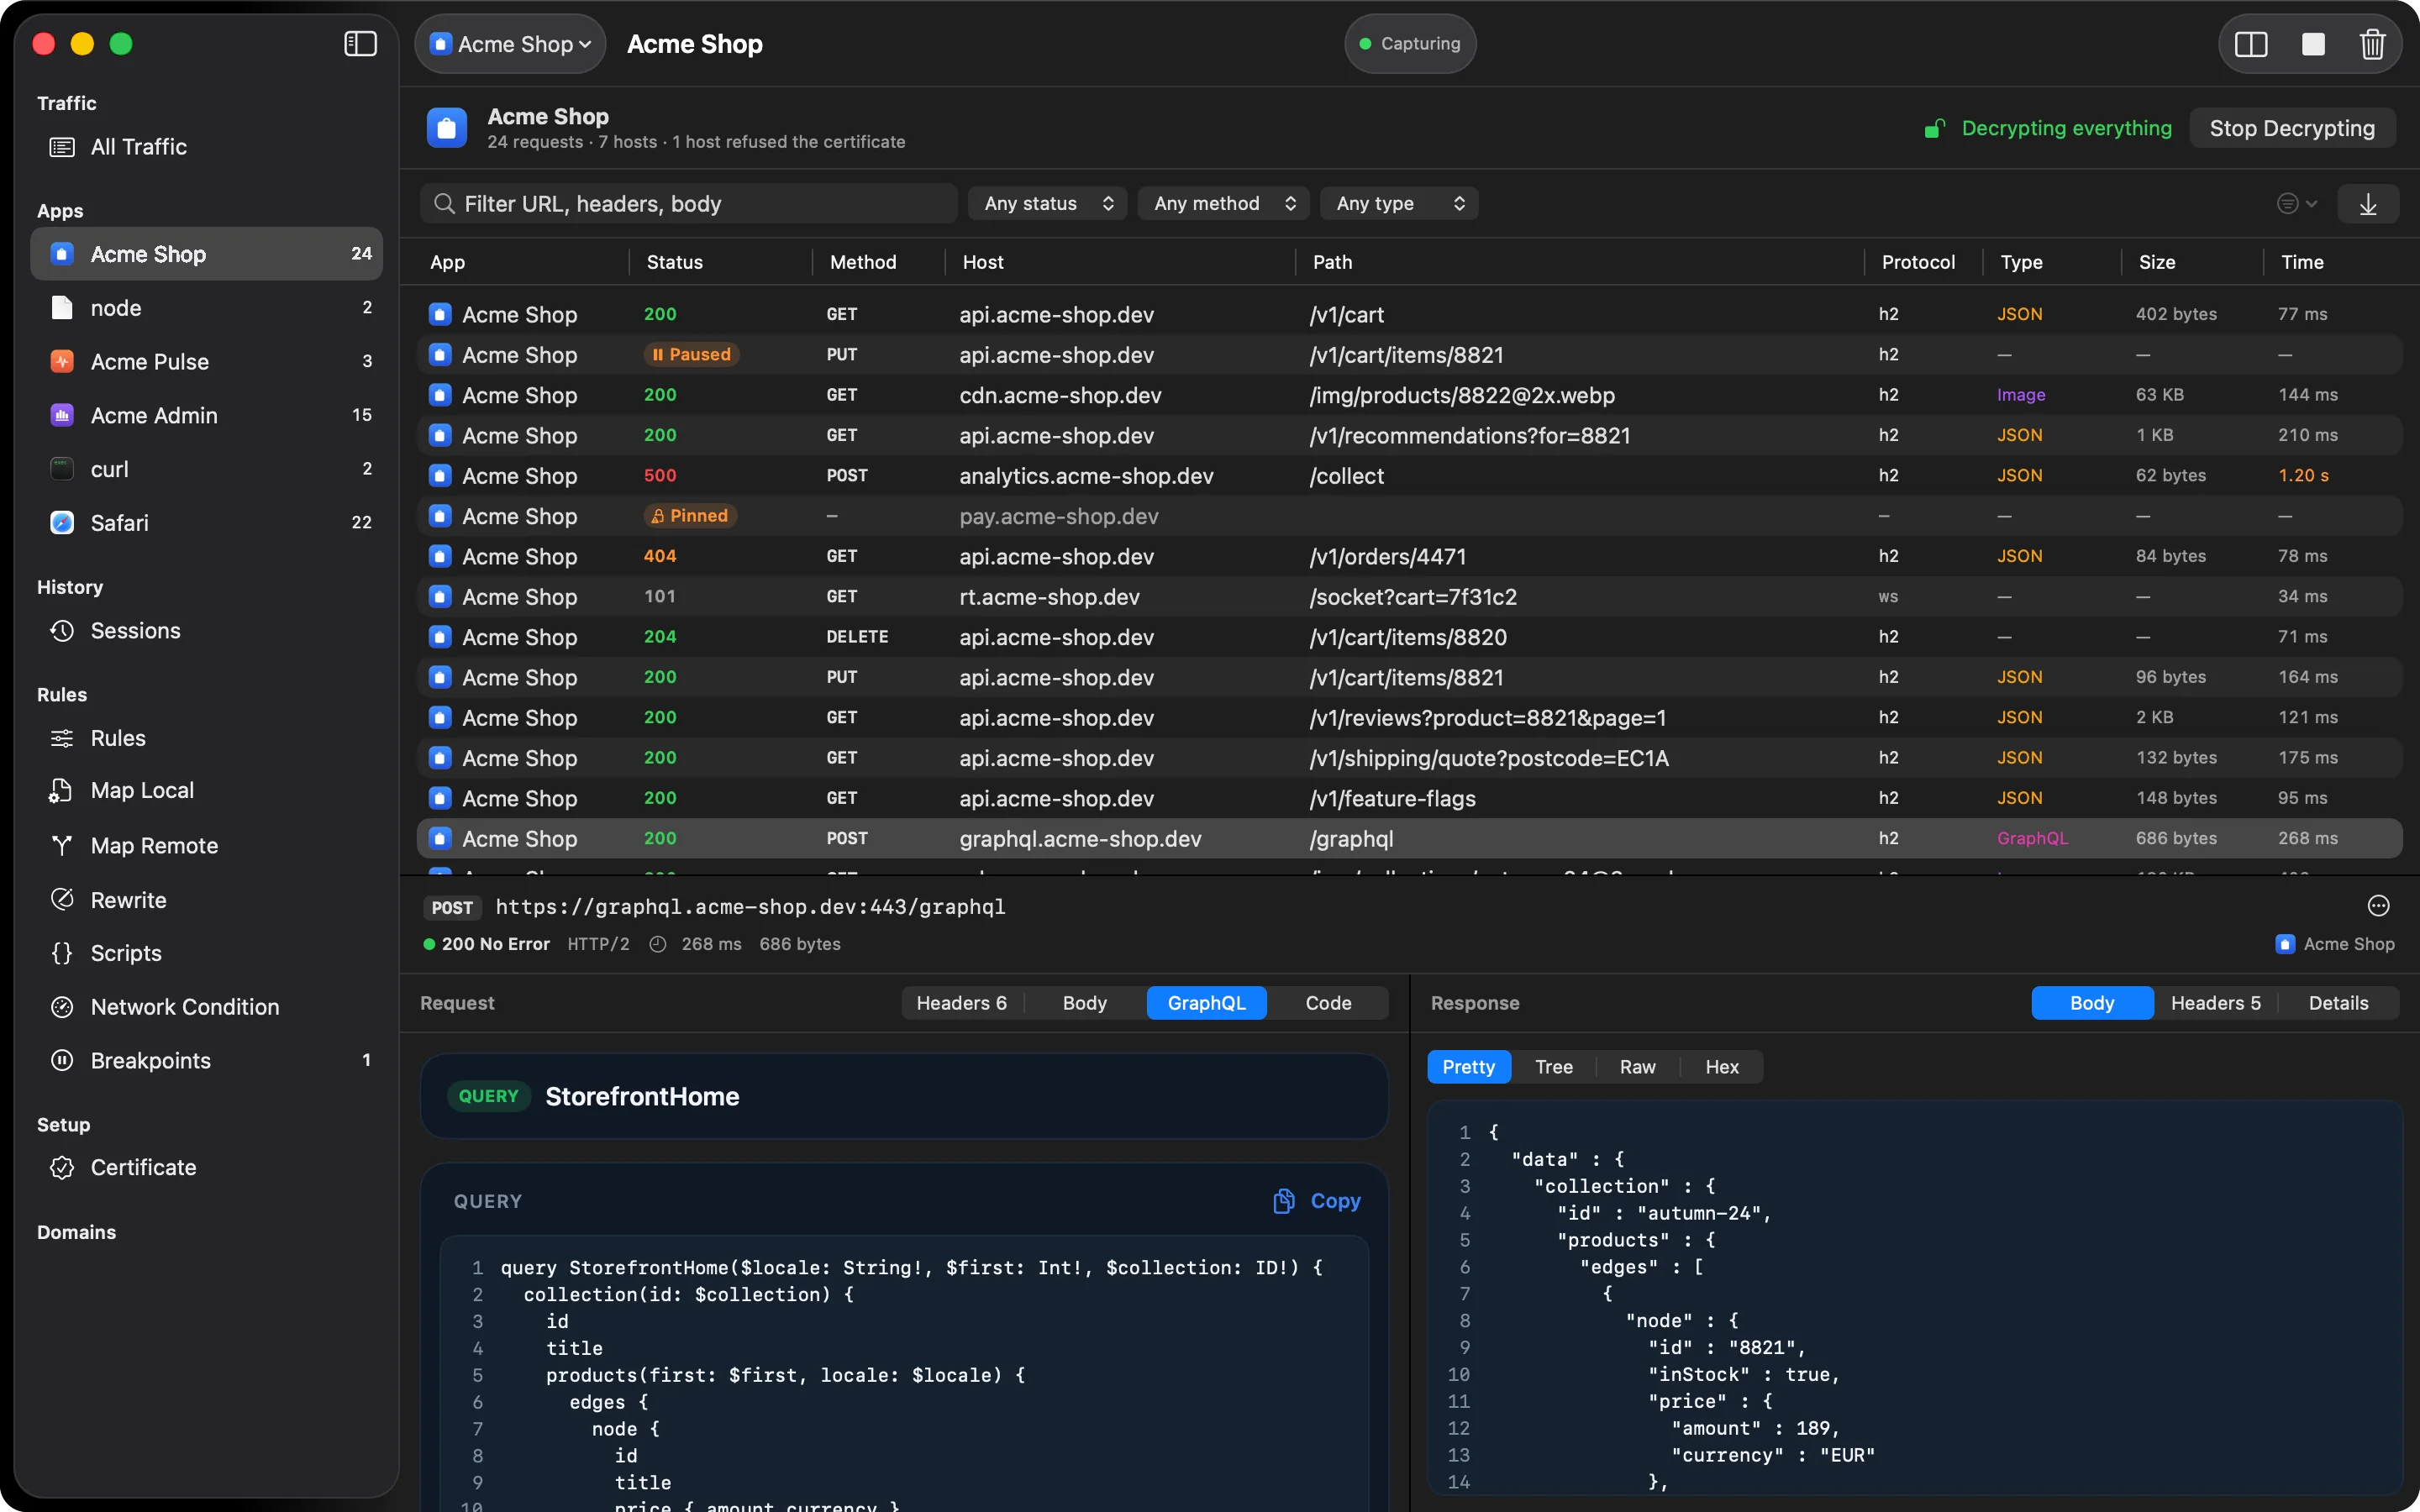Select the 500 POST /collect request row
Image resolution: width=2420 pixels, height=1512 pixels.
(1409, 476)
